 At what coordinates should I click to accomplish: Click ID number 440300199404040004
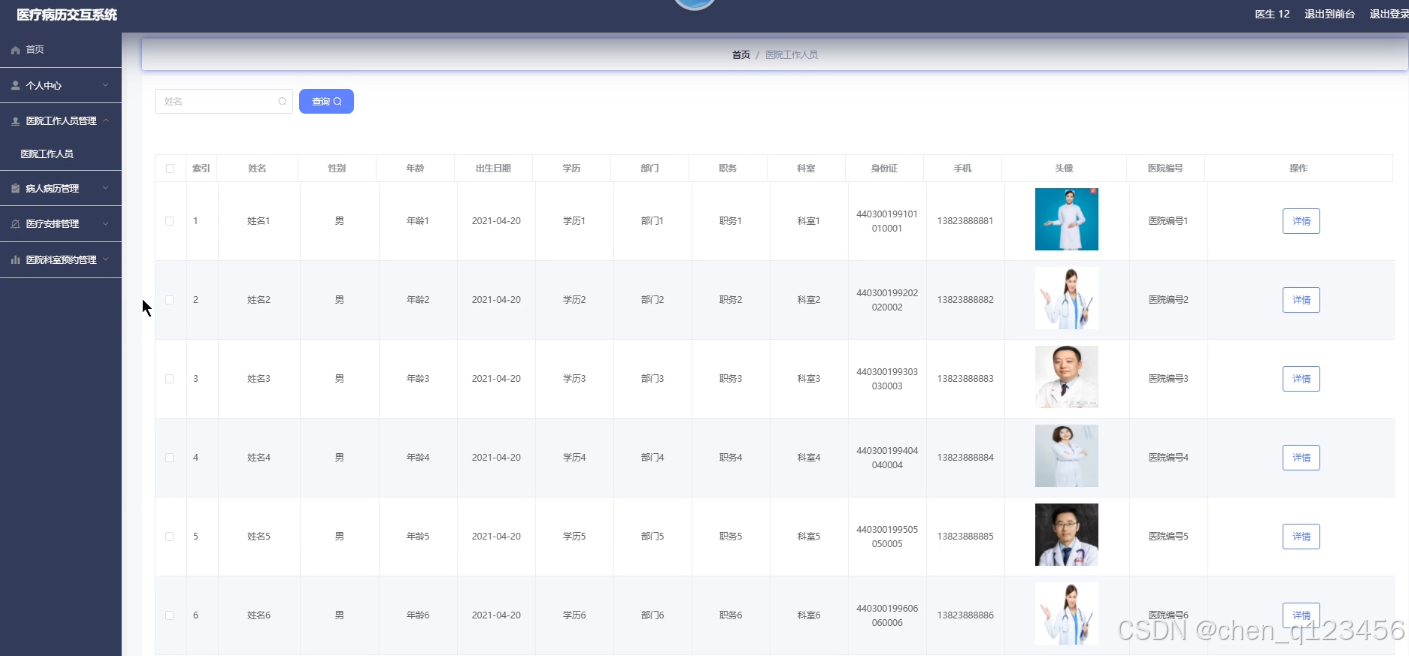point(887,458)
